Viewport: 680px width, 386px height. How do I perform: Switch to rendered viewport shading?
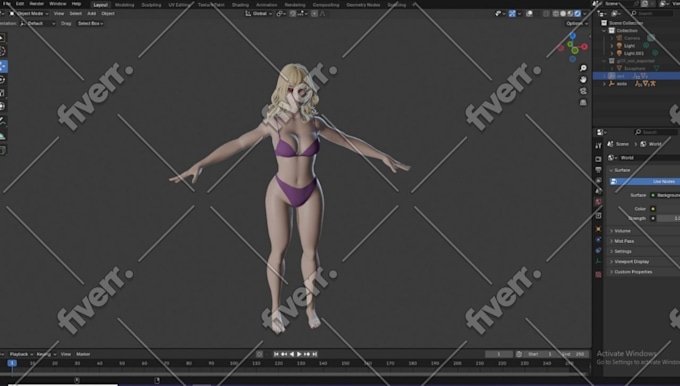coord(577,13)
